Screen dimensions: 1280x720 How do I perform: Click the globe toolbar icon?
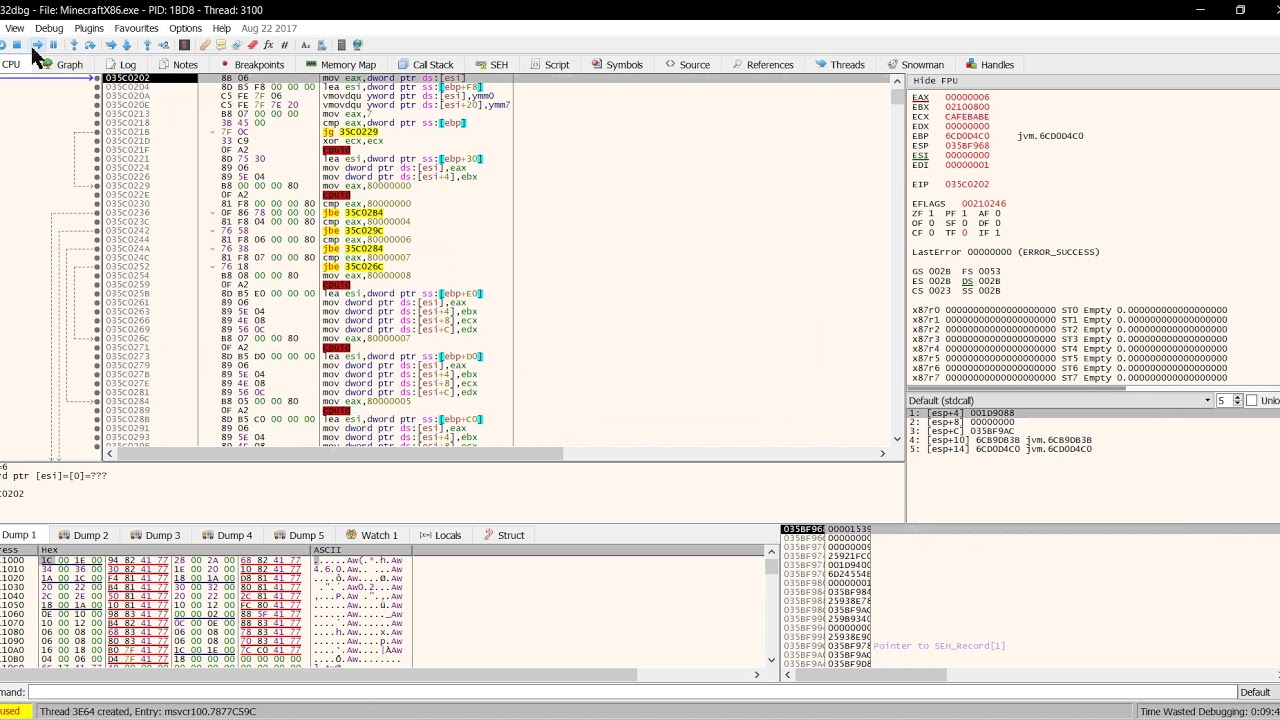point(357,45)
